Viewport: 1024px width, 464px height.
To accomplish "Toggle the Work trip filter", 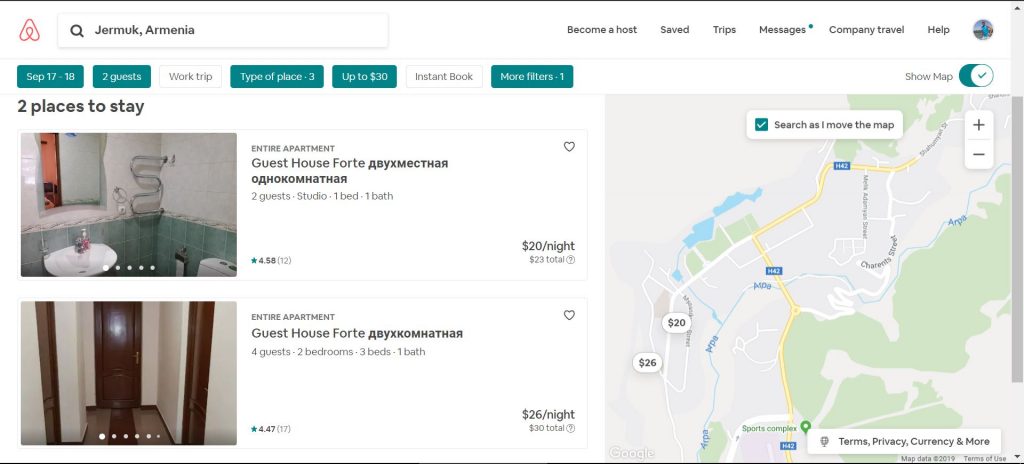I will coord(190,77).
